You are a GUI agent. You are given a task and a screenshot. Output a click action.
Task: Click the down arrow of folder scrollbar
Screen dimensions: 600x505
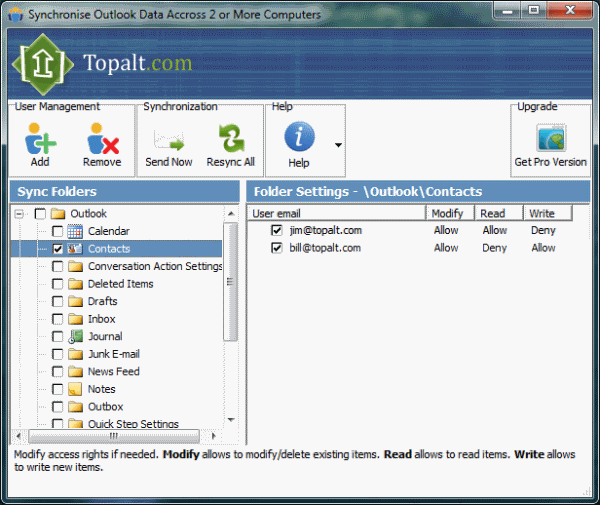[x=231, y=420]
